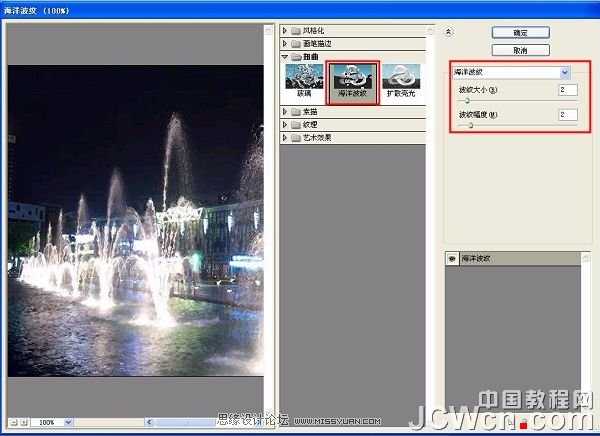Viewport: 600px width, 436px height.
Task: Collapse the filter thumbnails panel with the double-chevron icon
Action: click(448, 32)
